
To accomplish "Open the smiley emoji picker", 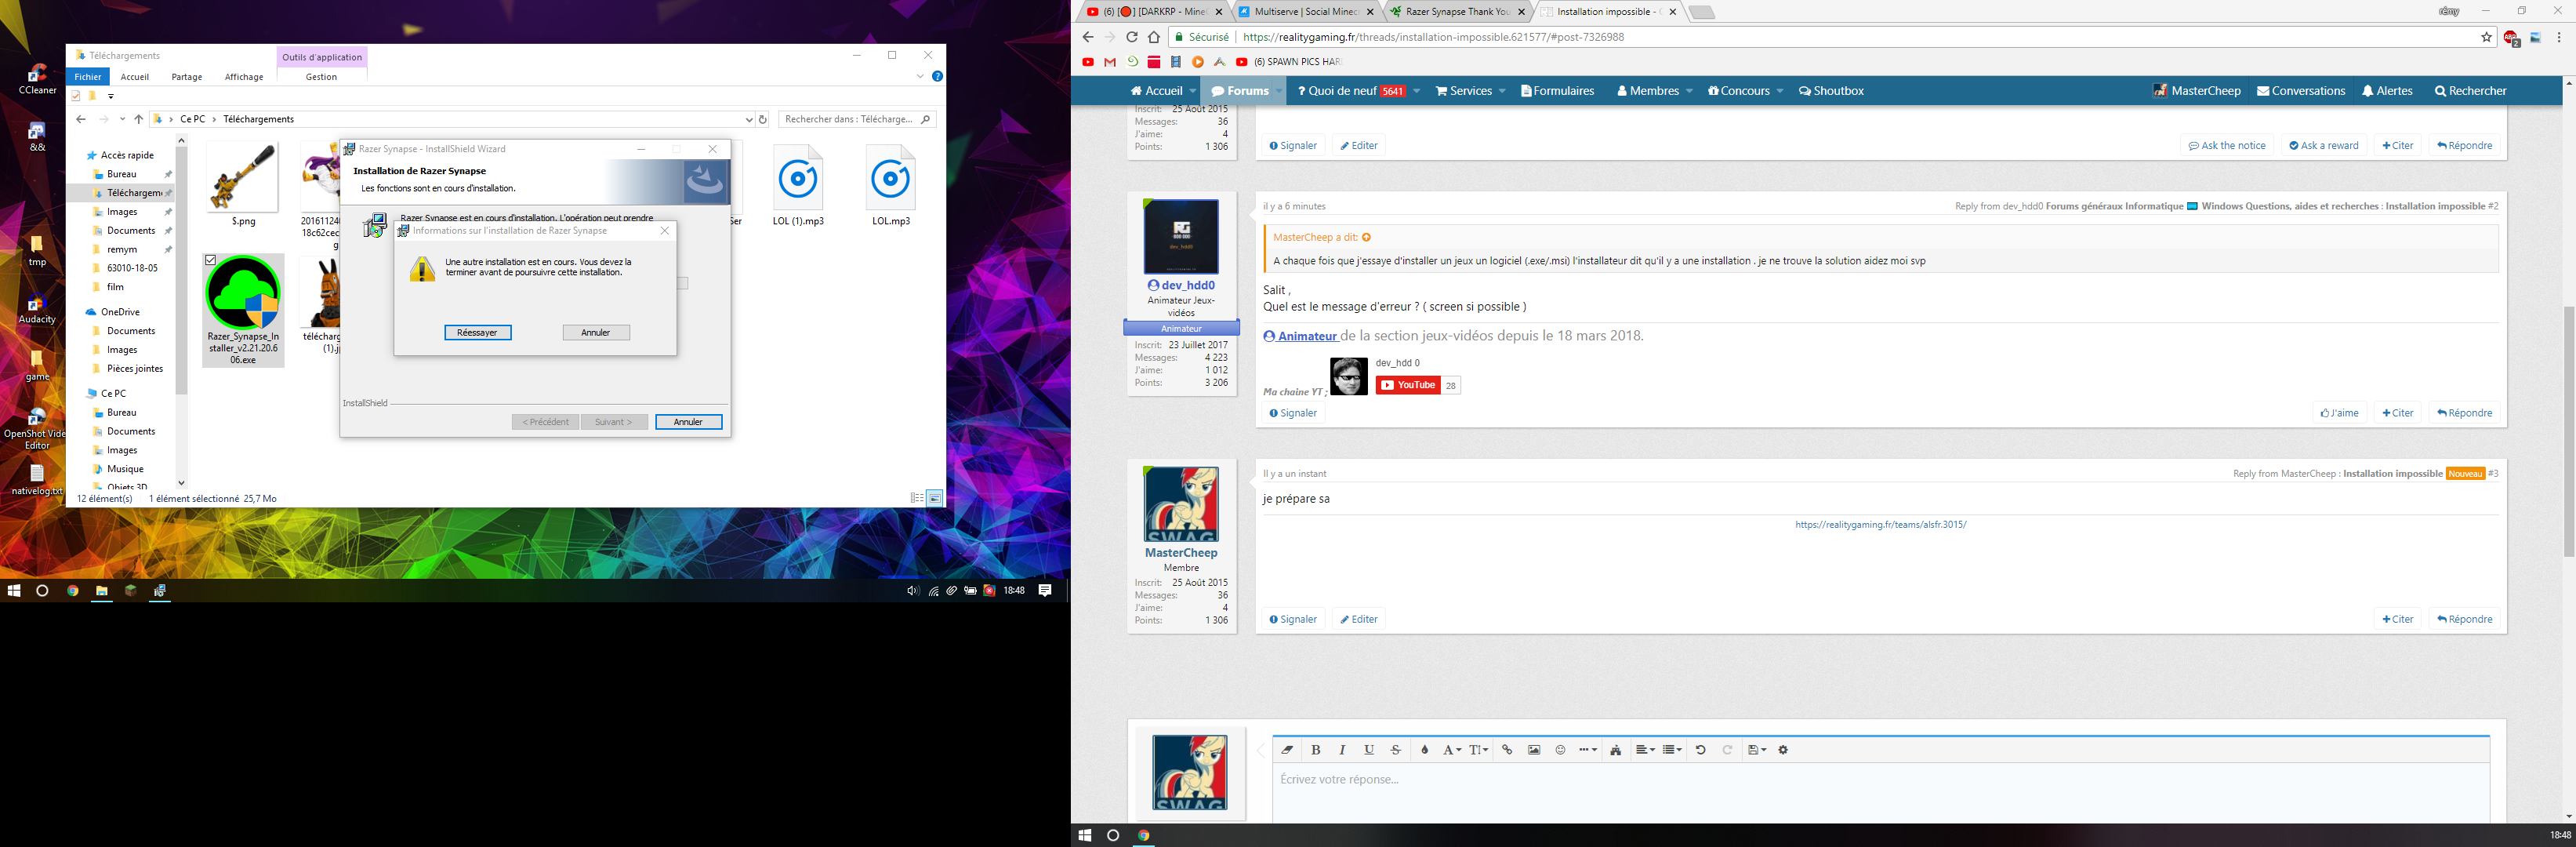I will [1560, 750].
